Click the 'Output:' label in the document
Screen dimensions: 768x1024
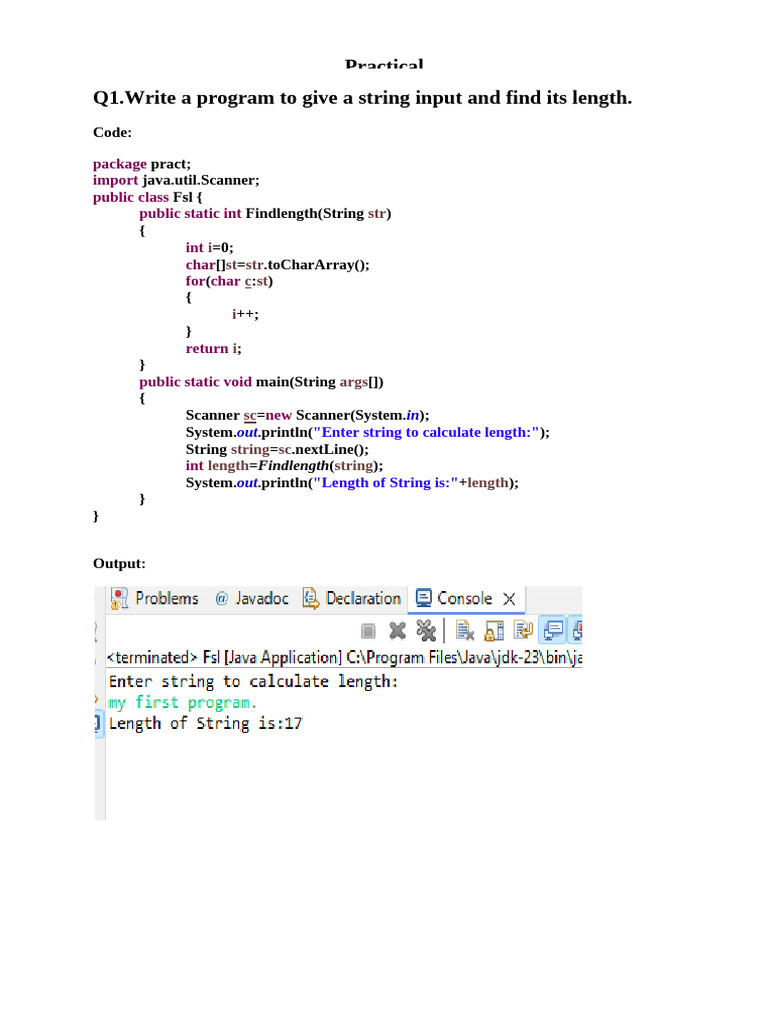119,564
